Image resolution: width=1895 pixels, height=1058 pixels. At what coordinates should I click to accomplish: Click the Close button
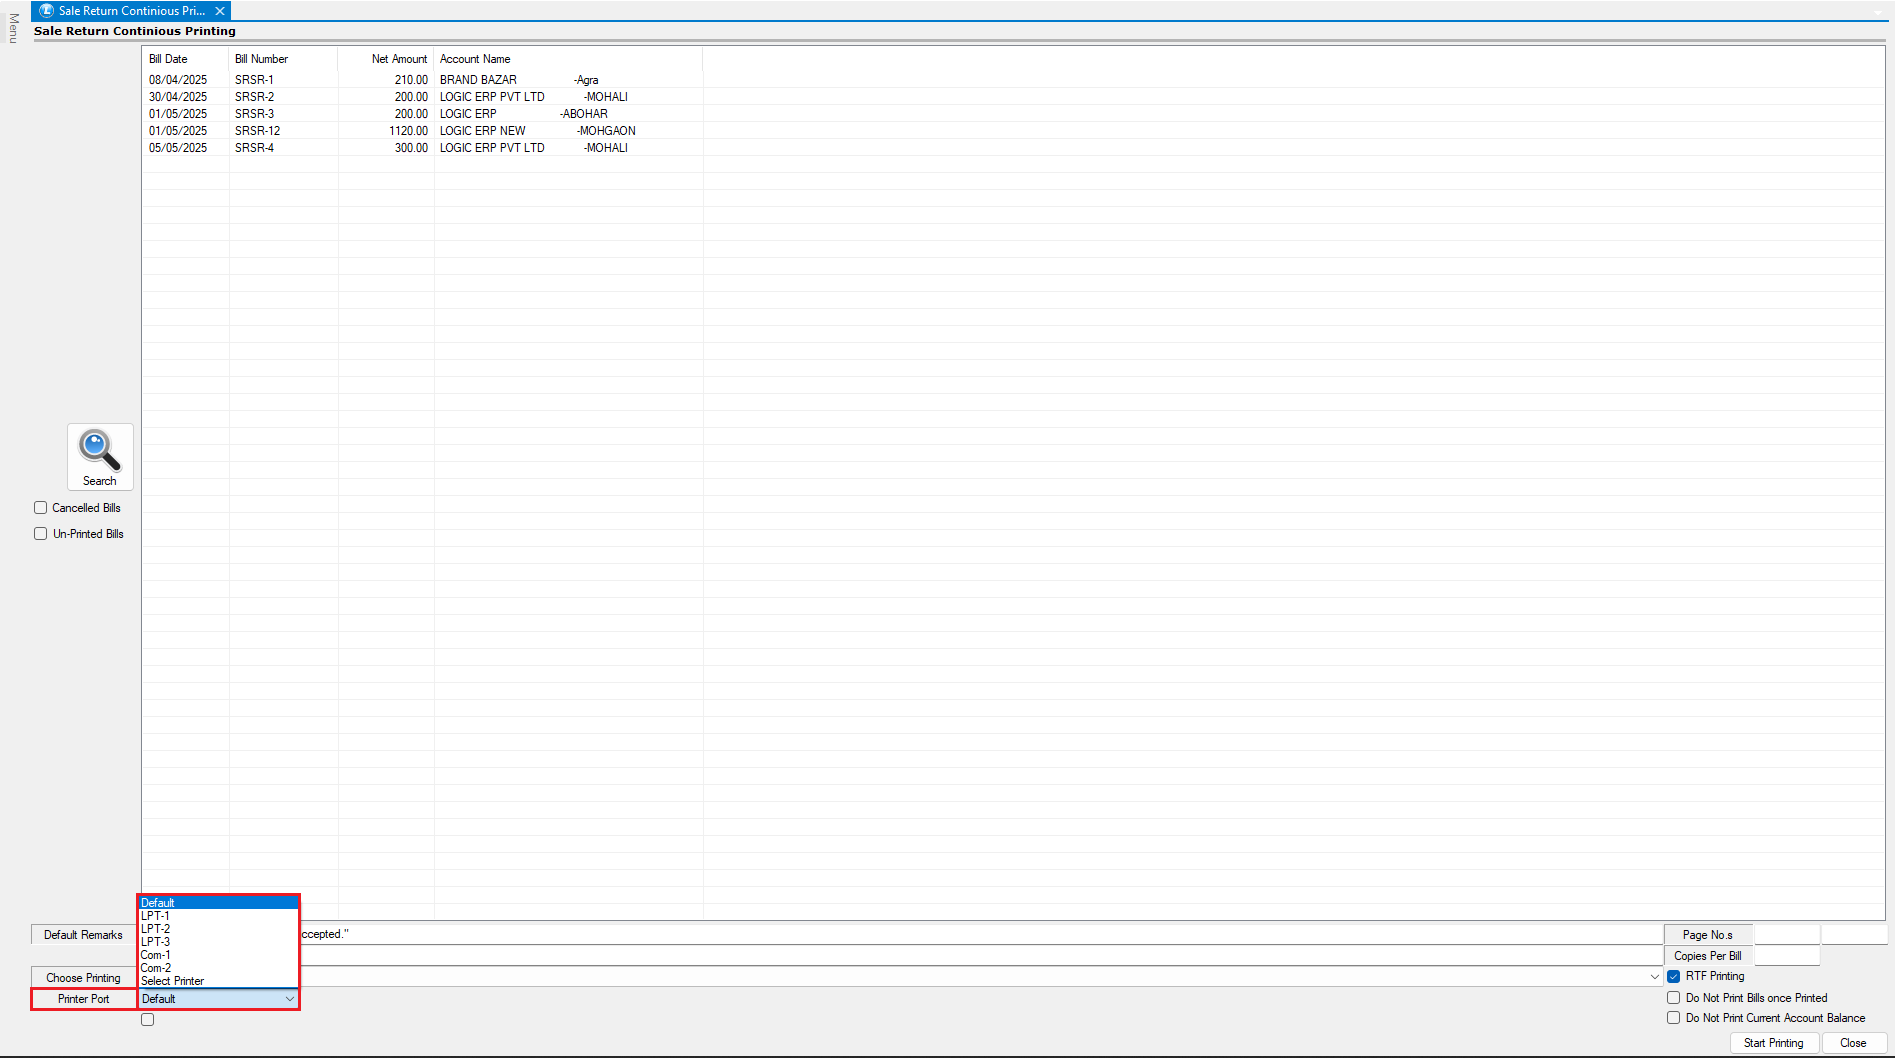tap(1852, 1043)
